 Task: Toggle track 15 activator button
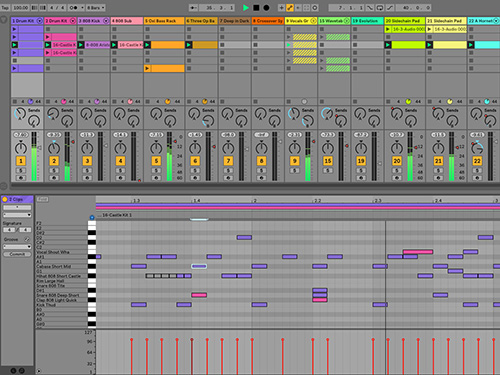click(328, 161)
